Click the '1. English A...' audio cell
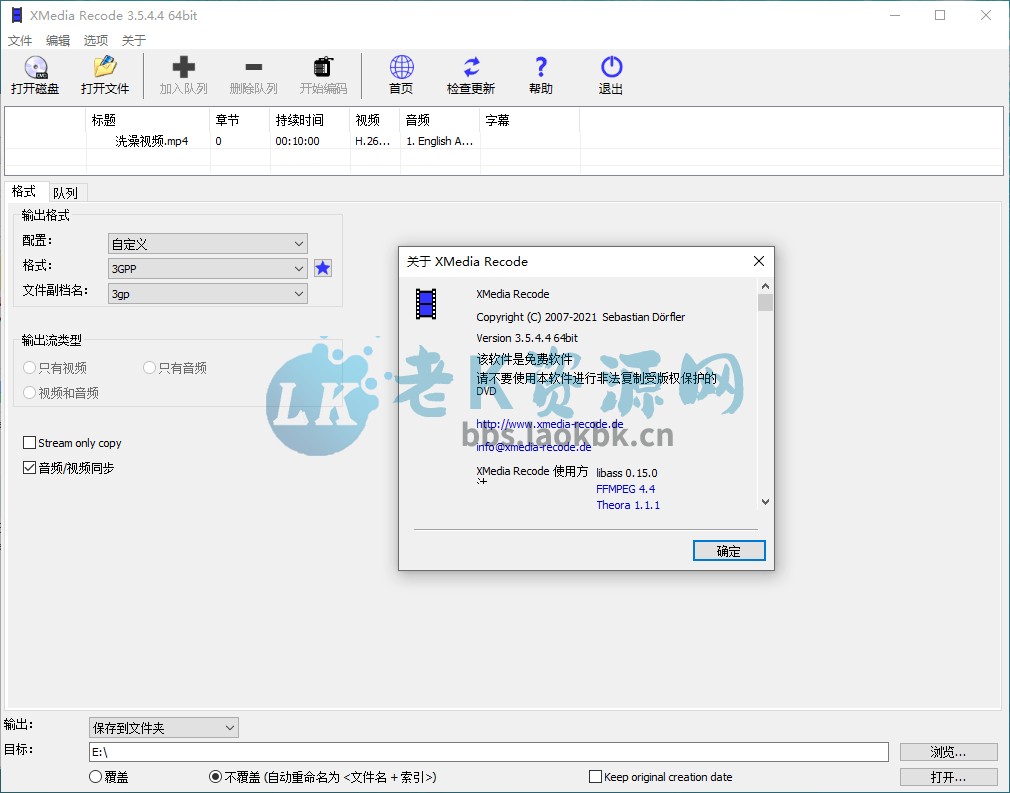The image size is (1010, 793). coord(439,141)
